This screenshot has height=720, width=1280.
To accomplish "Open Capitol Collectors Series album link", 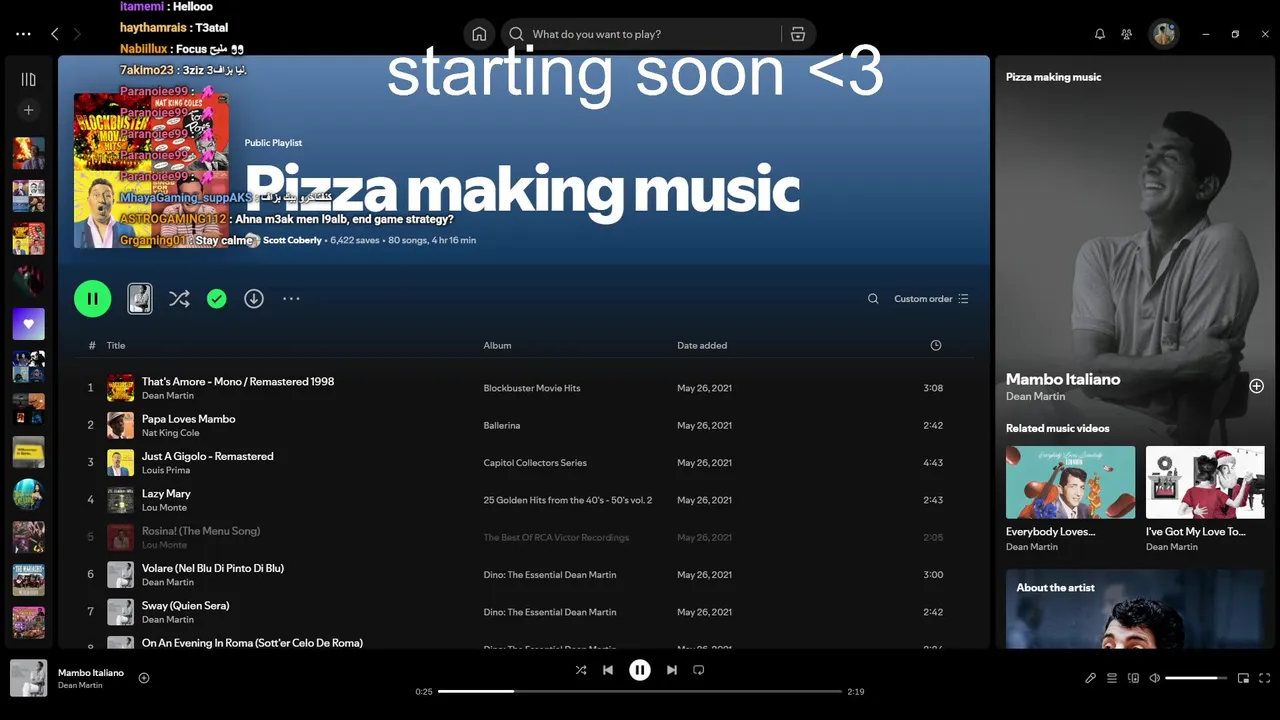I will 535,463.
